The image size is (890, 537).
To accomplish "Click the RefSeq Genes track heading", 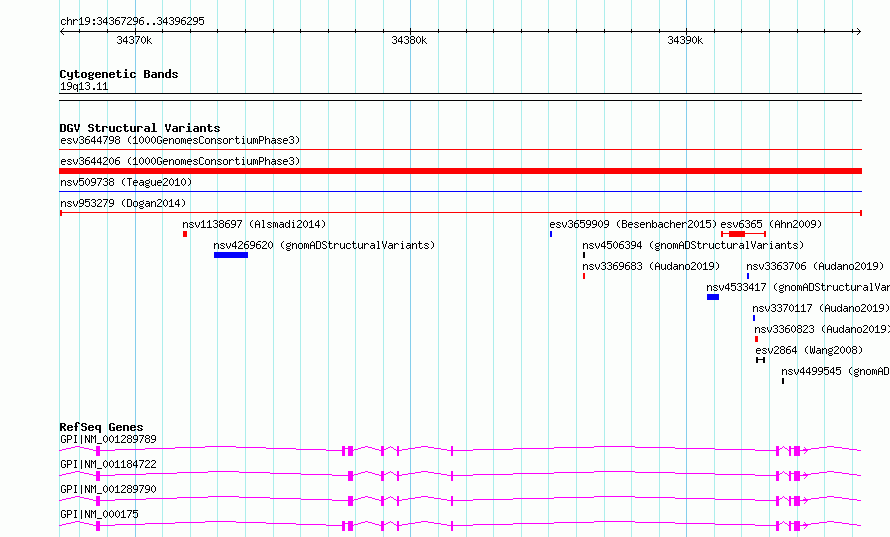I will click(x=101, y=427).
